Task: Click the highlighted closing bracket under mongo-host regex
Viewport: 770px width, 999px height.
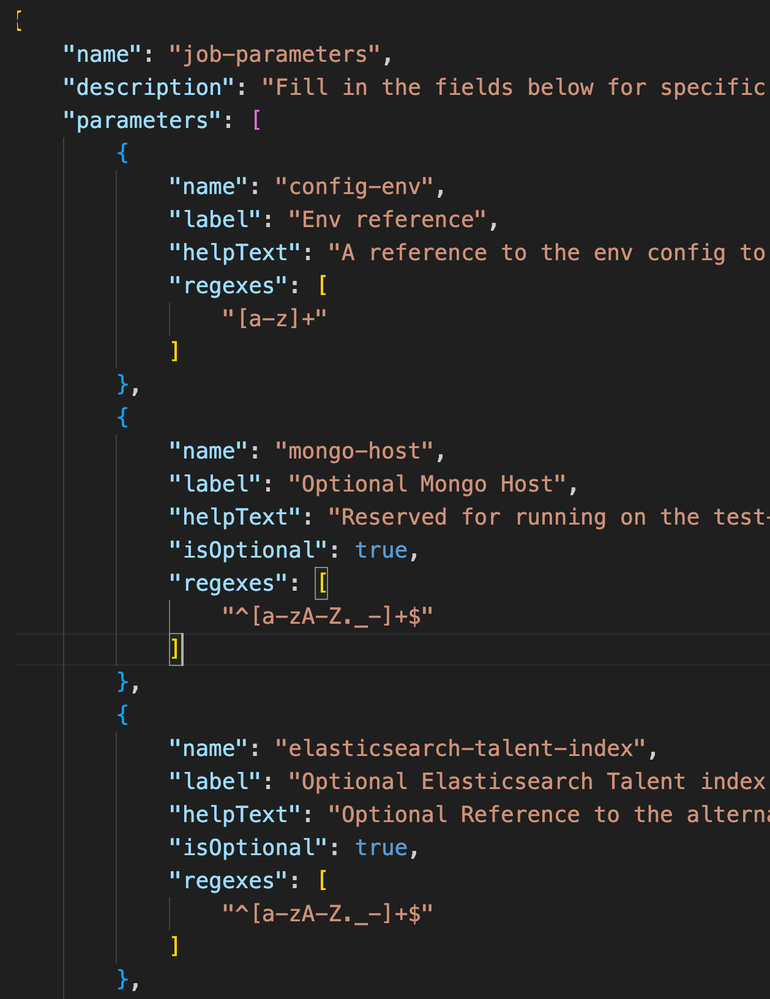Action: point(176,650)
